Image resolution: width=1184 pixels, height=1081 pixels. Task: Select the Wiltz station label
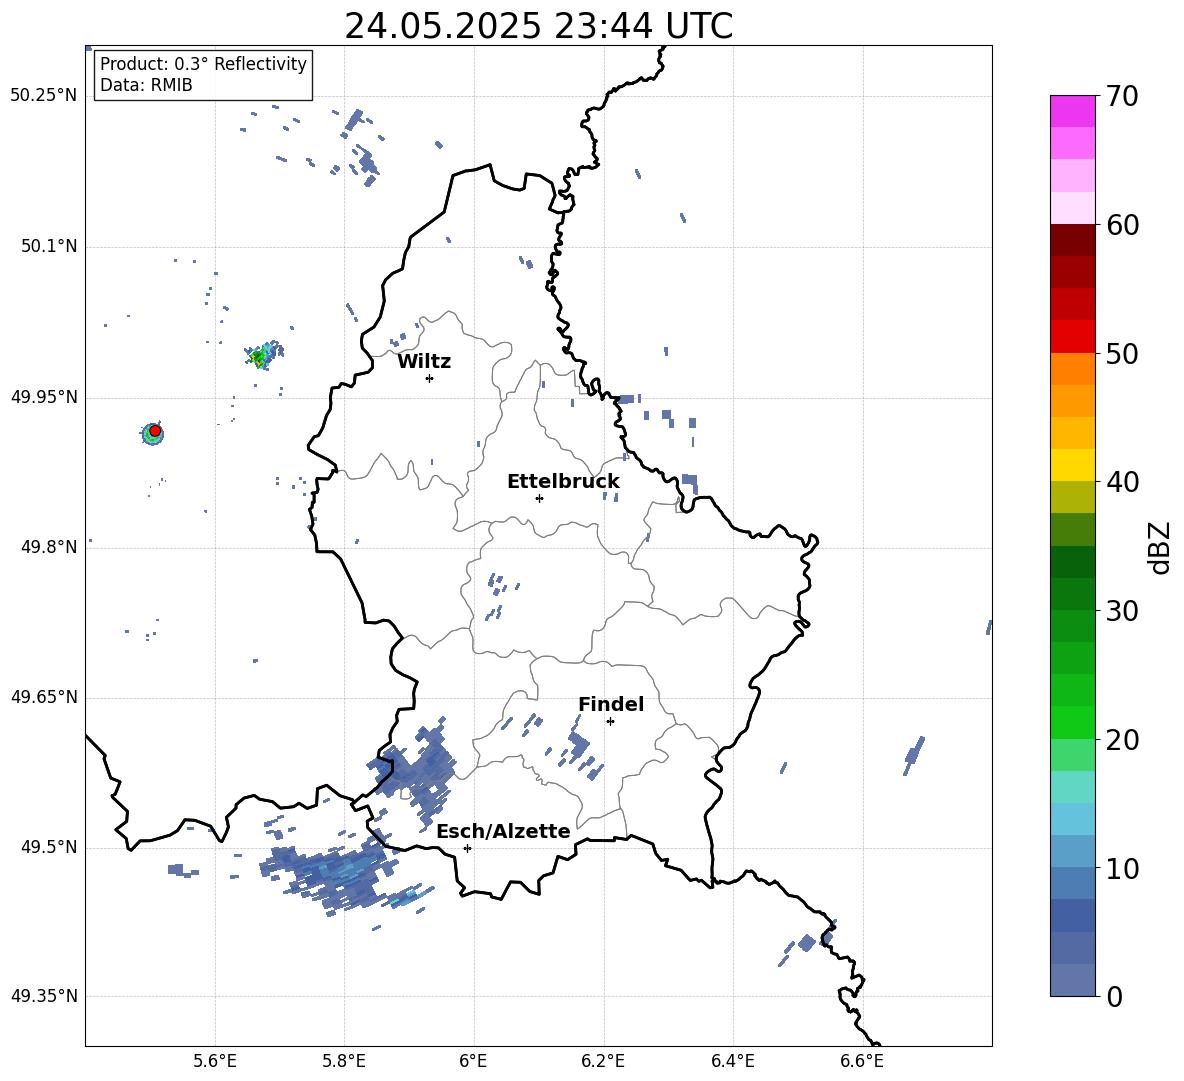click(424, 362)
